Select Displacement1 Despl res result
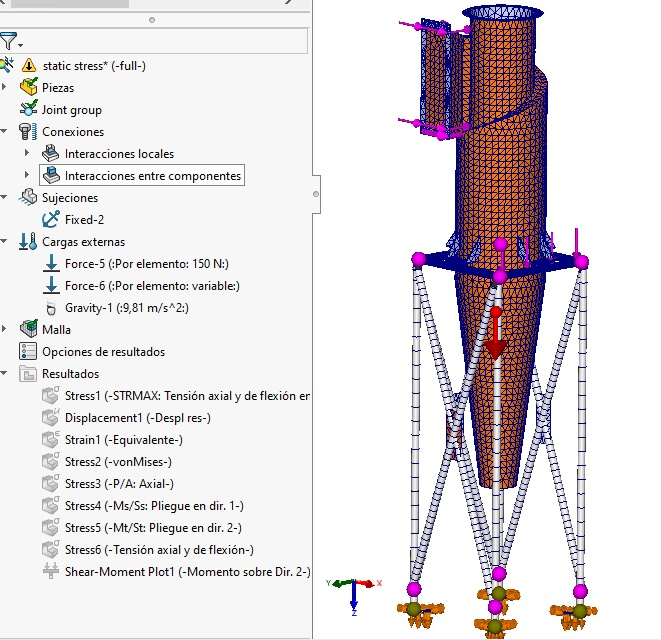This screenshot has width=661, height=640. (x=137, y=418)
